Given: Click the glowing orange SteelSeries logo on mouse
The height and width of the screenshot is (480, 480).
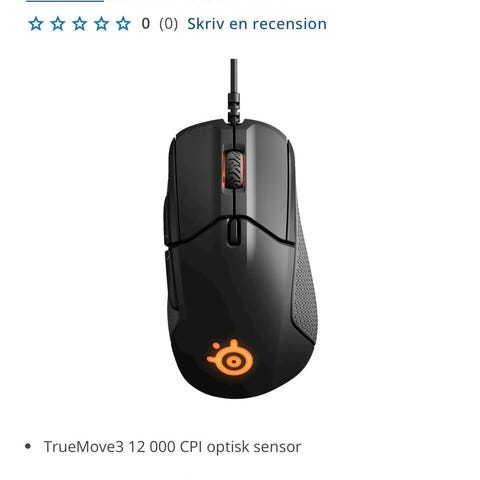Looking at the screenshot, I should [x=230, y=358].
